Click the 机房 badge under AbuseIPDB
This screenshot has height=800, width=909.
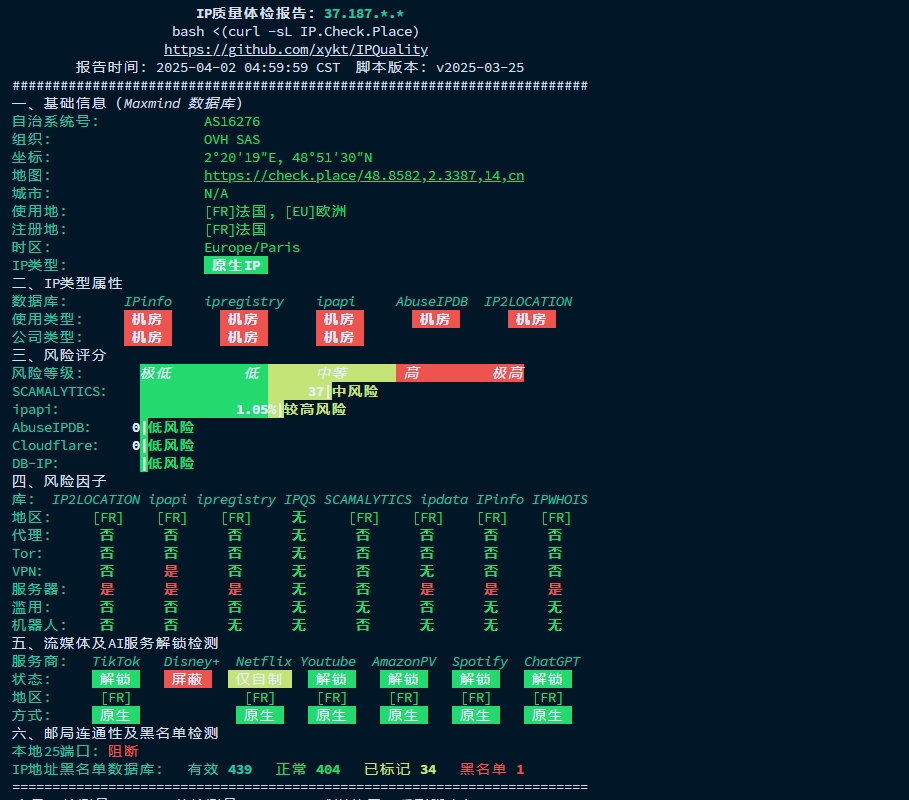coord(435,319)
